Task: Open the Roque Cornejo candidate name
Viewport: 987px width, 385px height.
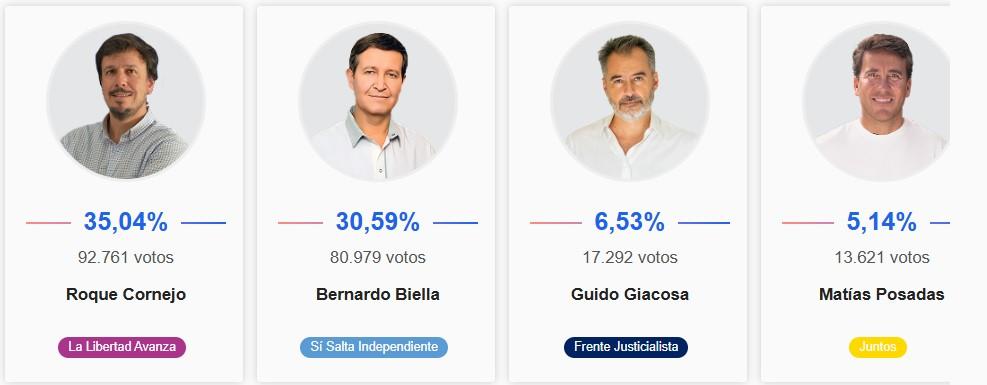Action: point(126,294)
